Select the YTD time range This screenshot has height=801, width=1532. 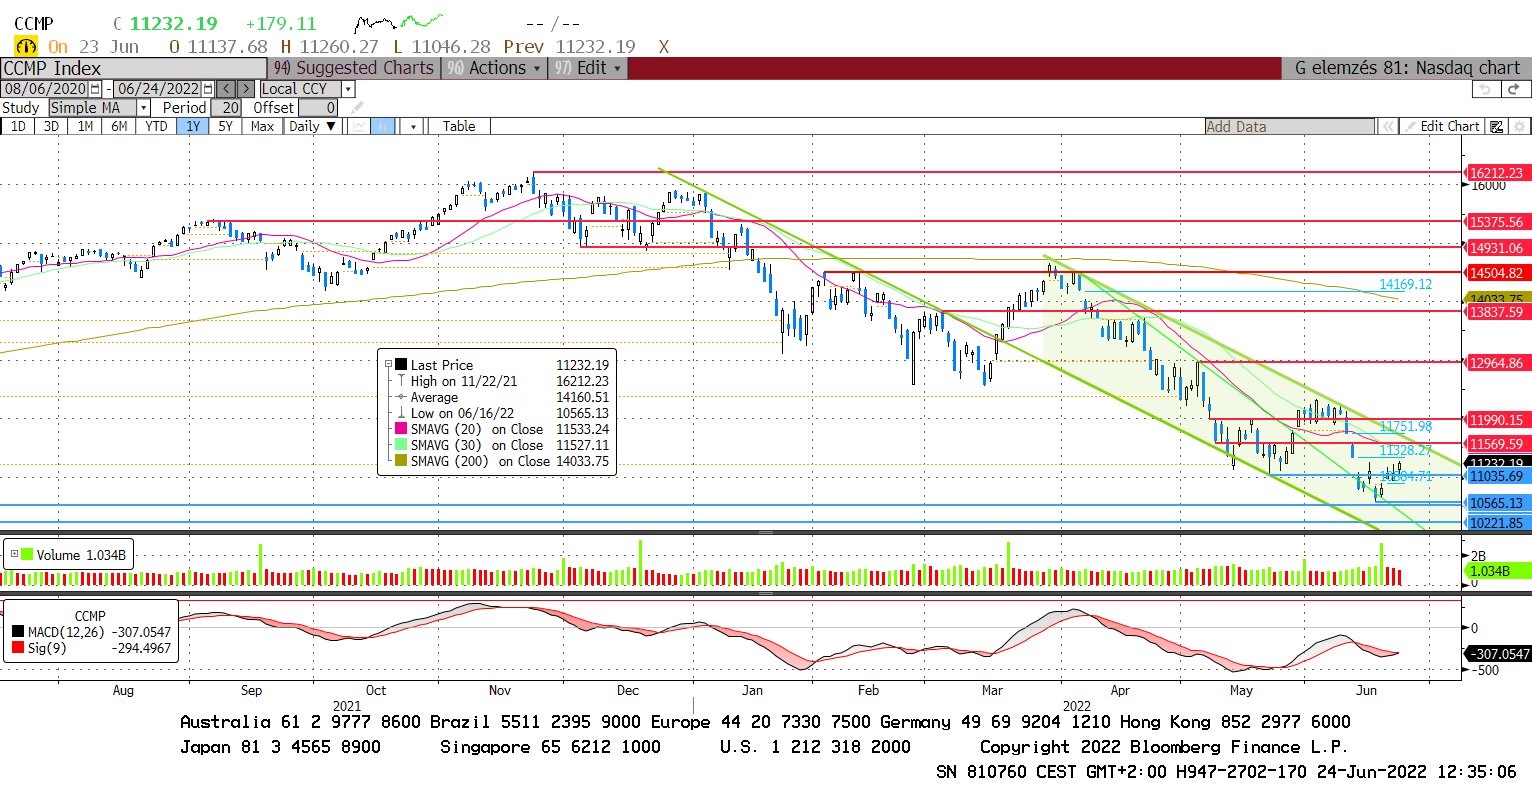(156, 126)
